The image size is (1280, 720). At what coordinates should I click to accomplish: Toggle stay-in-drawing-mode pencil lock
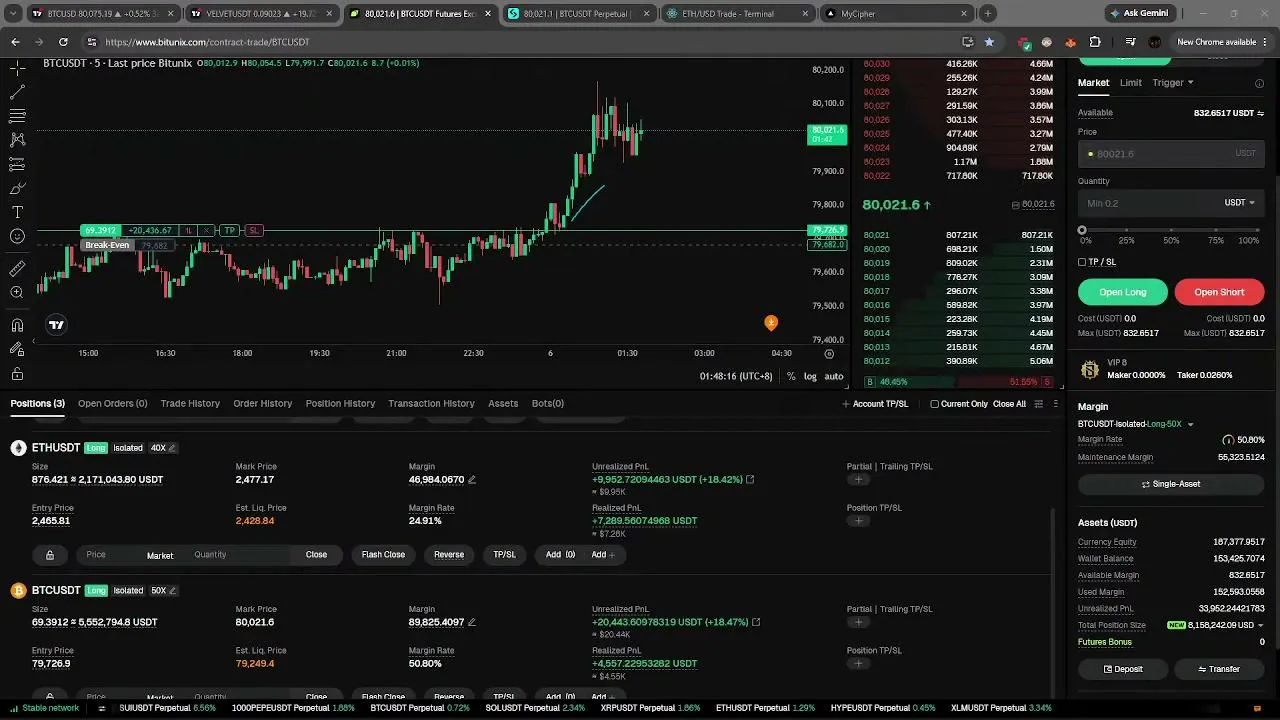[17, 349]
